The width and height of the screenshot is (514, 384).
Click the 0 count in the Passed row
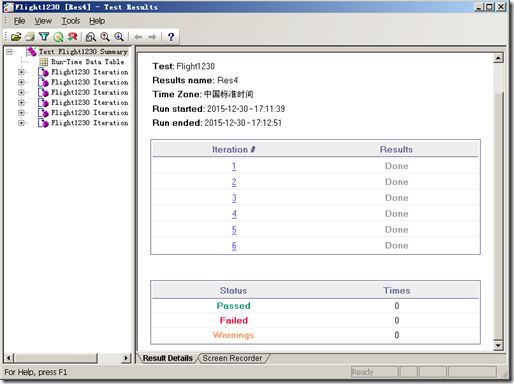tap(397, 306)
